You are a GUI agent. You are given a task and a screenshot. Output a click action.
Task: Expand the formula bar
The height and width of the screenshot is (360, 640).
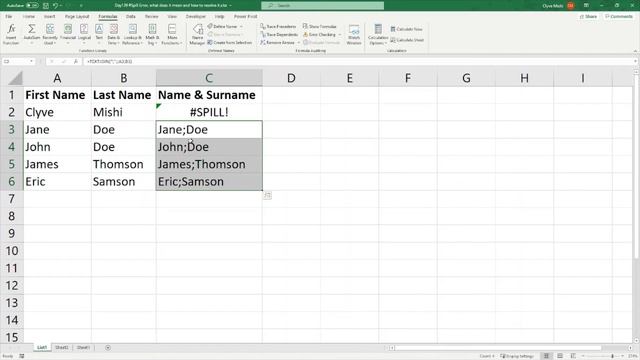(x=636, y=61)
